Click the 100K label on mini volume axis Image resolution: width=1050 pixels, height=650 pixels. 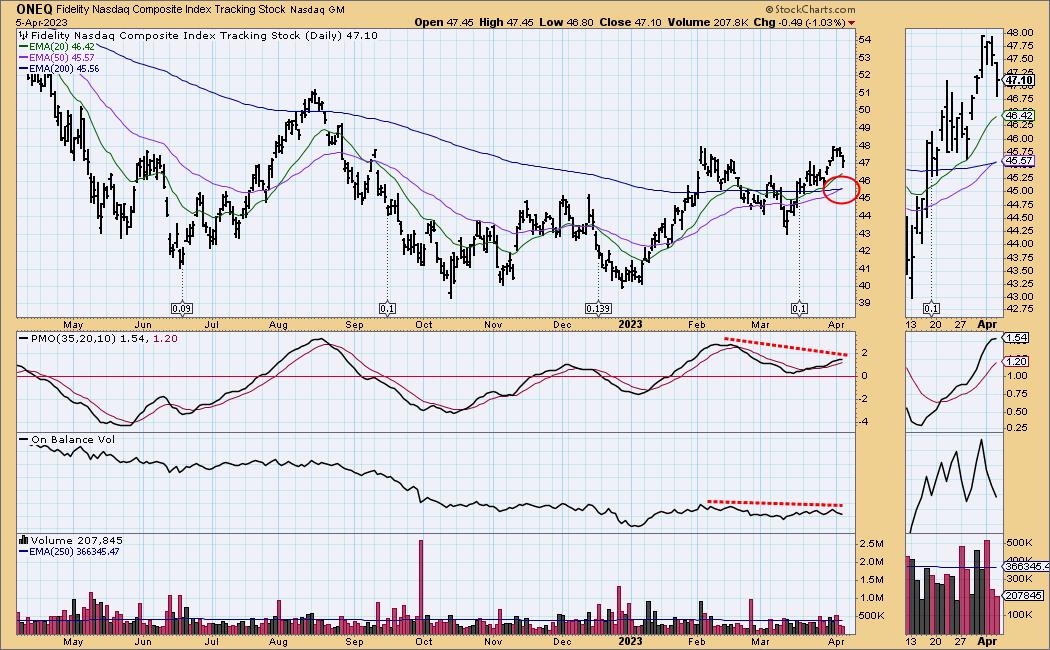pos(1020,615)
